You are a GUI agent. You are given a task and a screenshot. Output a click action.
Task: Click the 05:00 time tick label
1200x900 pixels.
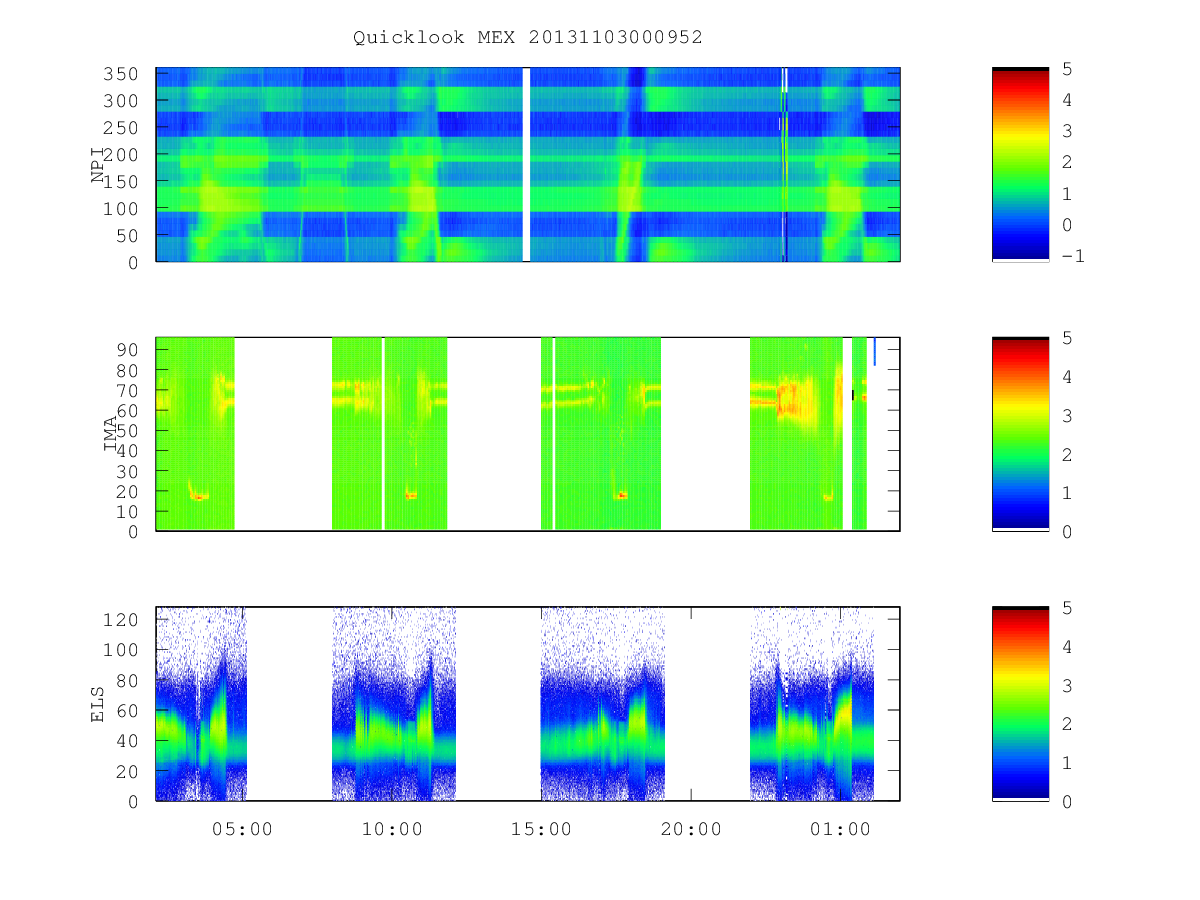click(243, 827)
